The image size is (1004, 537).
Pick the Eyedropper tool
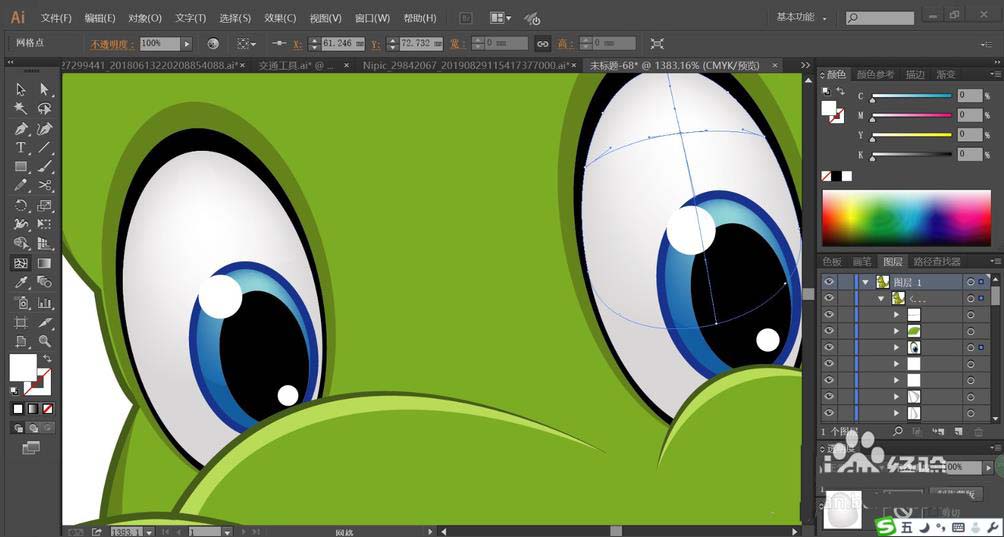[x=20, y=282]
